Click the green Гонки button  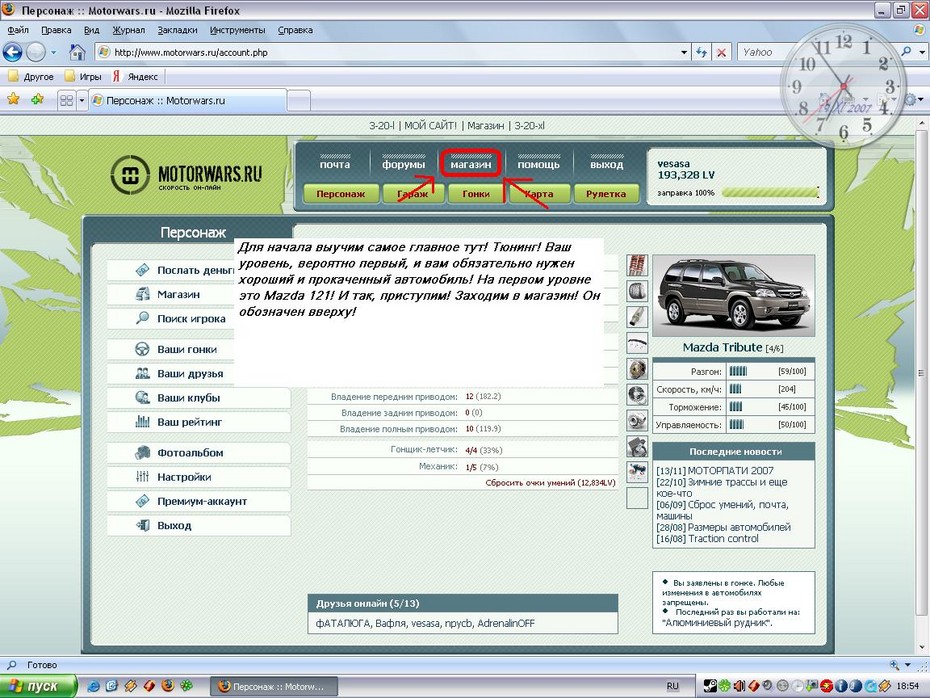tap(476, 194)
